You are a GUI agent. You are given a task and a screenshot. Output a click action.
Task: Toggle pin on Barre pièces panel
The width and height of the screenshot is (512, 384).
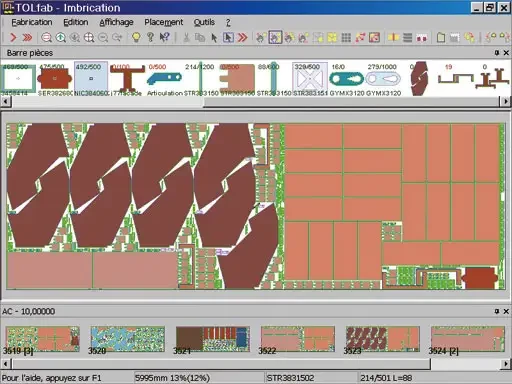(x=497, y=53)
